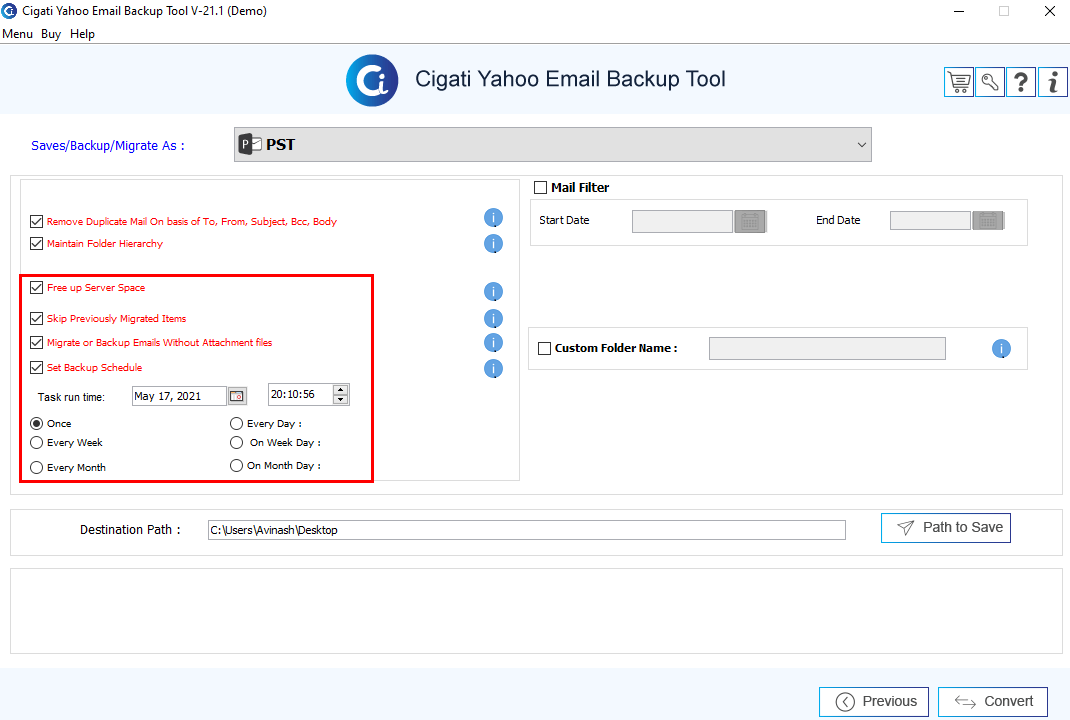Minimize the Cigati backup tool window
Image resolution: width=1070 pixels, height=720 pixels.
[959, 11]
